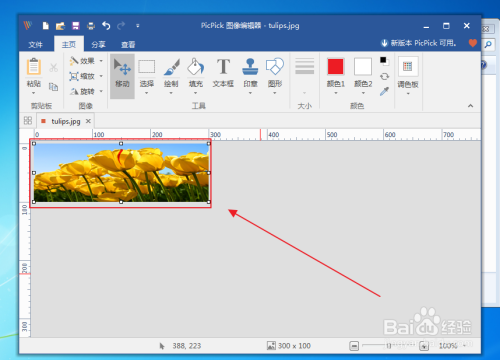Screen dimensions: 500x360
Task: Print using the printer icon
Action: point(91,26)
